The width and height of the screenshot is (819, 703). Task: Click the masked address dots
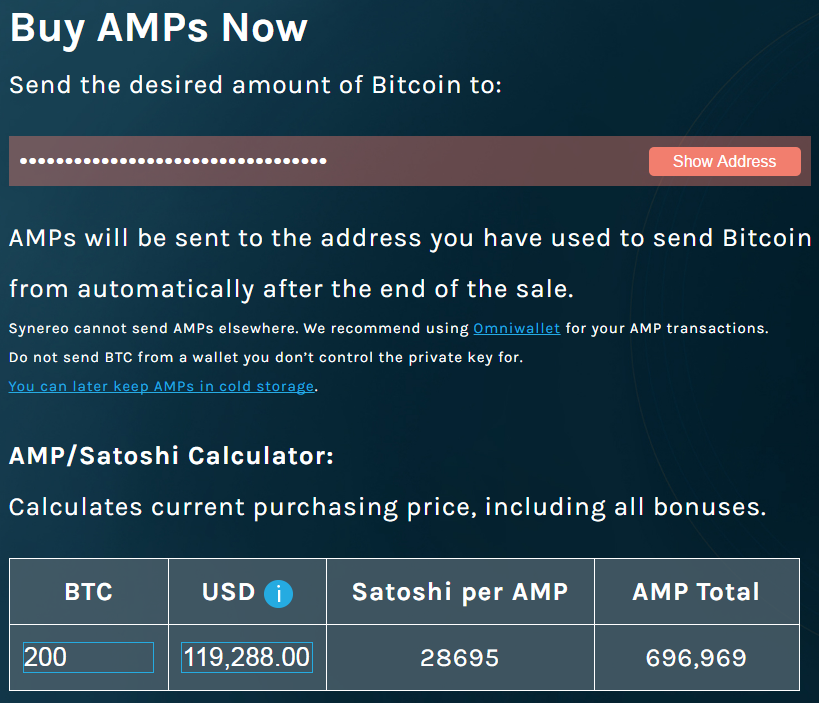pos(173,161)
